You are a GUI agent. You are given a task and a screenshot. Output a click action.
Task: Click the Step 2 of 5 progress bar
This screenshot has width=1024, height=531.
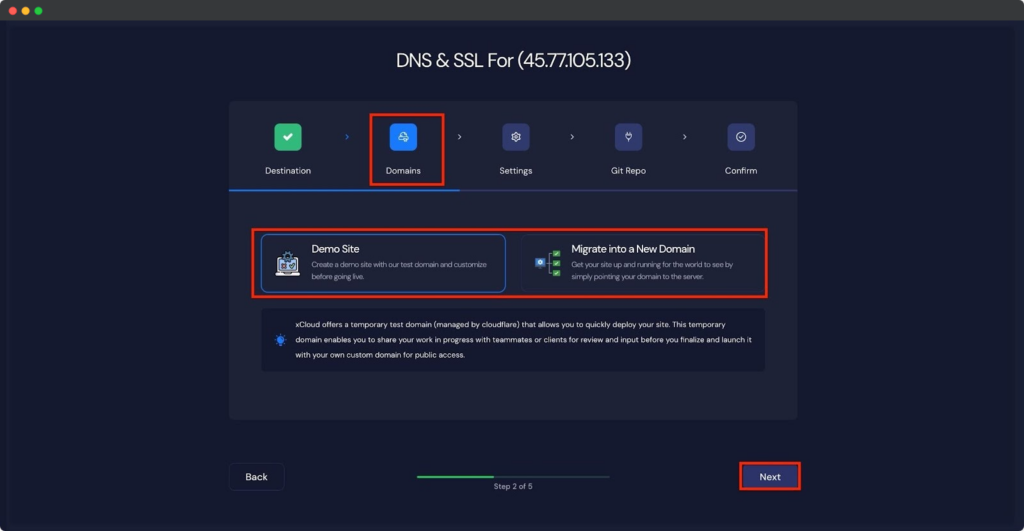click(513, 477)
